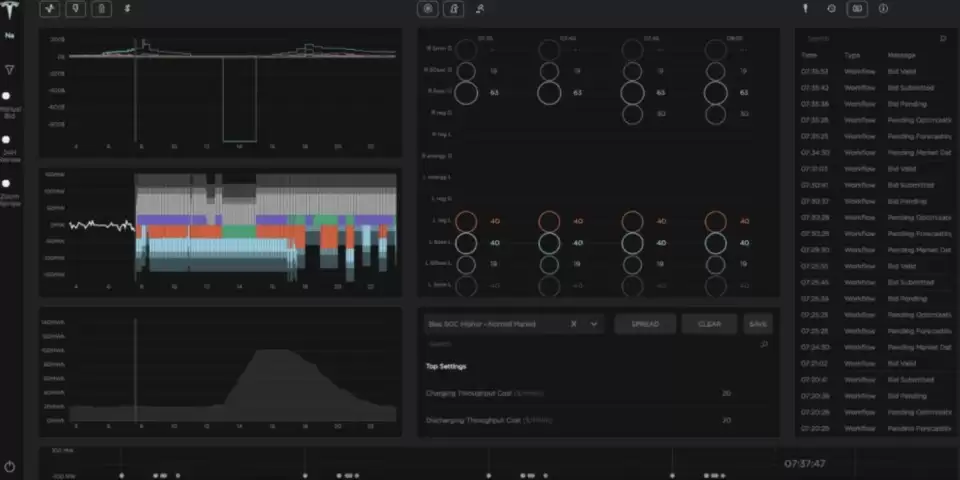The height and width of the screenshot is (480, 960).
Task: Open the history clock icon
Action: pos(831,9)
